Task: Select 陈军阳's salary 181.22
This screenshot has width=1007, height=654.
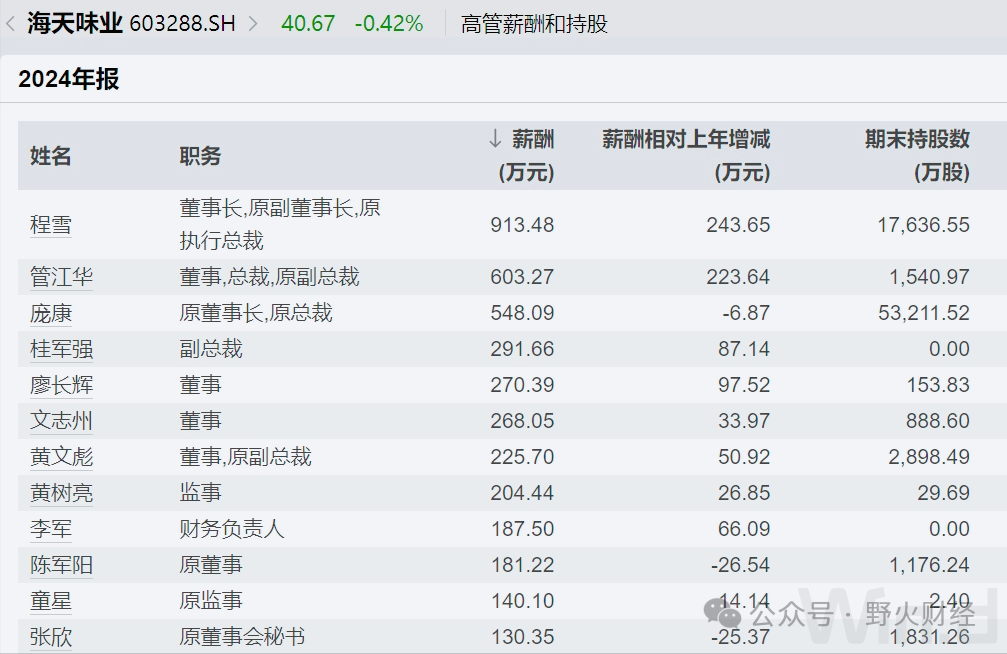Action: click(x=522, y=565)
